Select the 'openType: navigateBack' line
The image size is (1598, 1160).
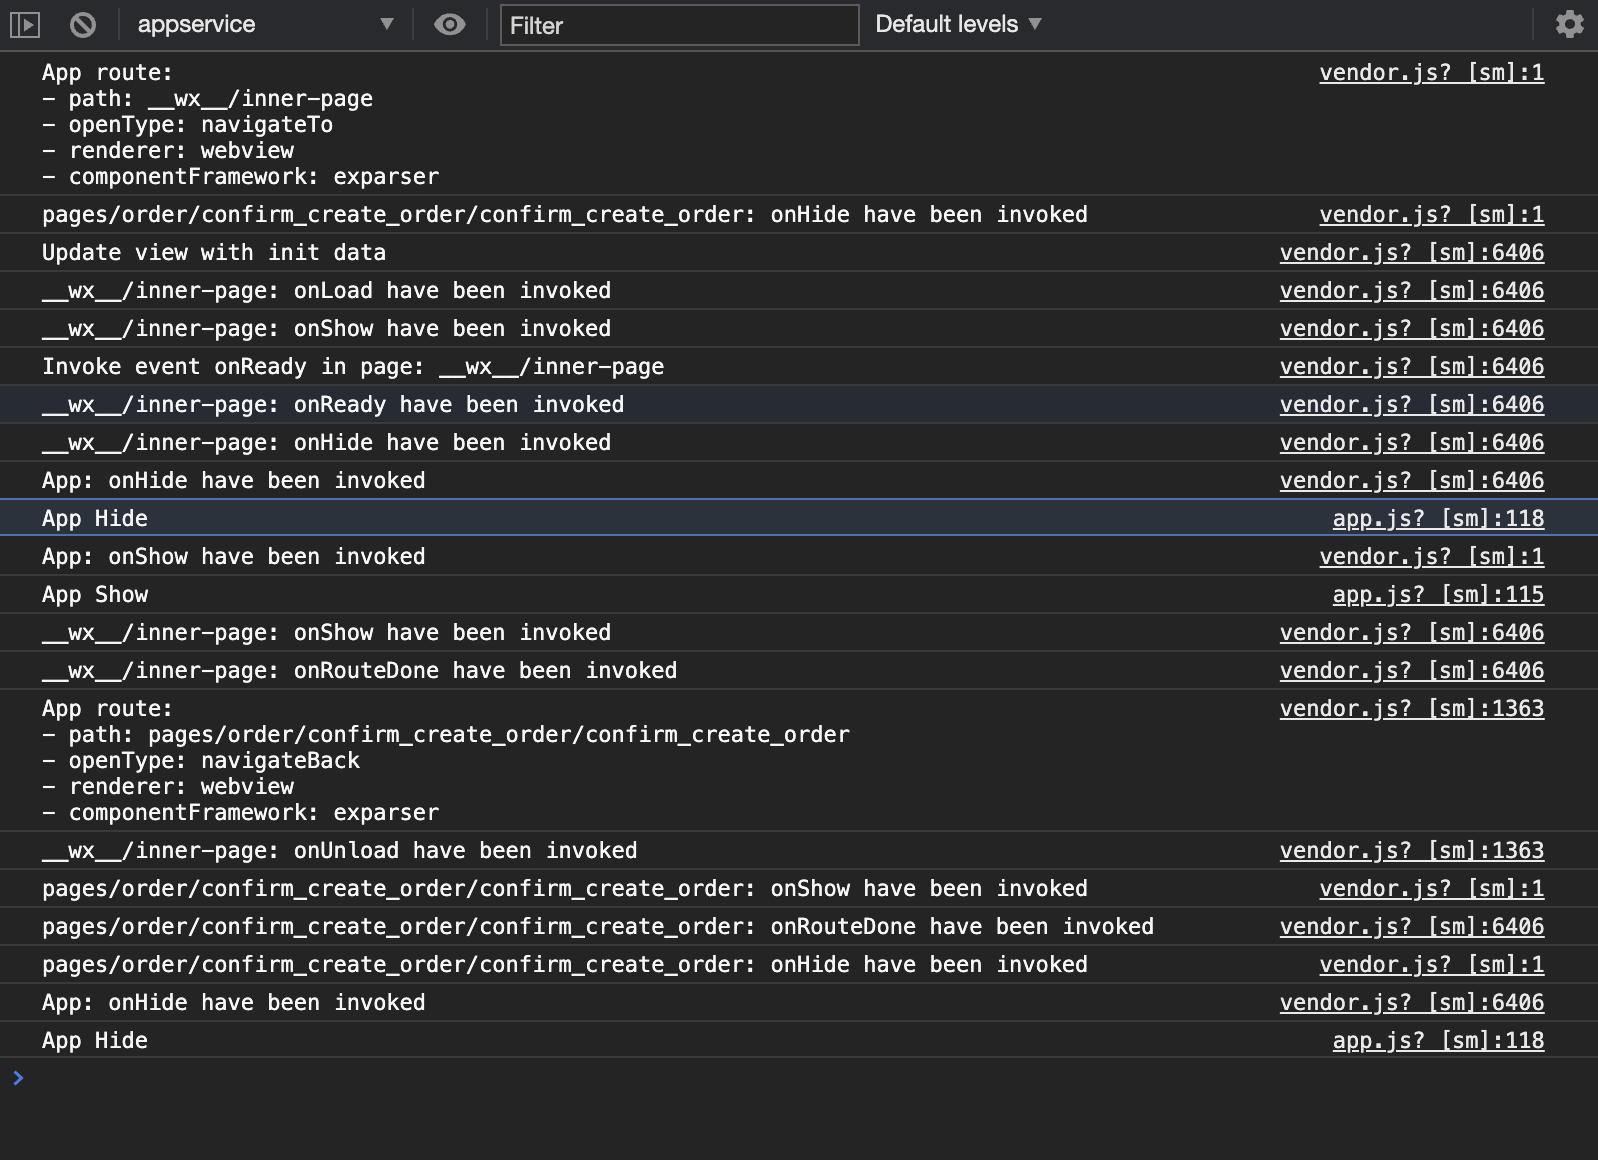201,761
